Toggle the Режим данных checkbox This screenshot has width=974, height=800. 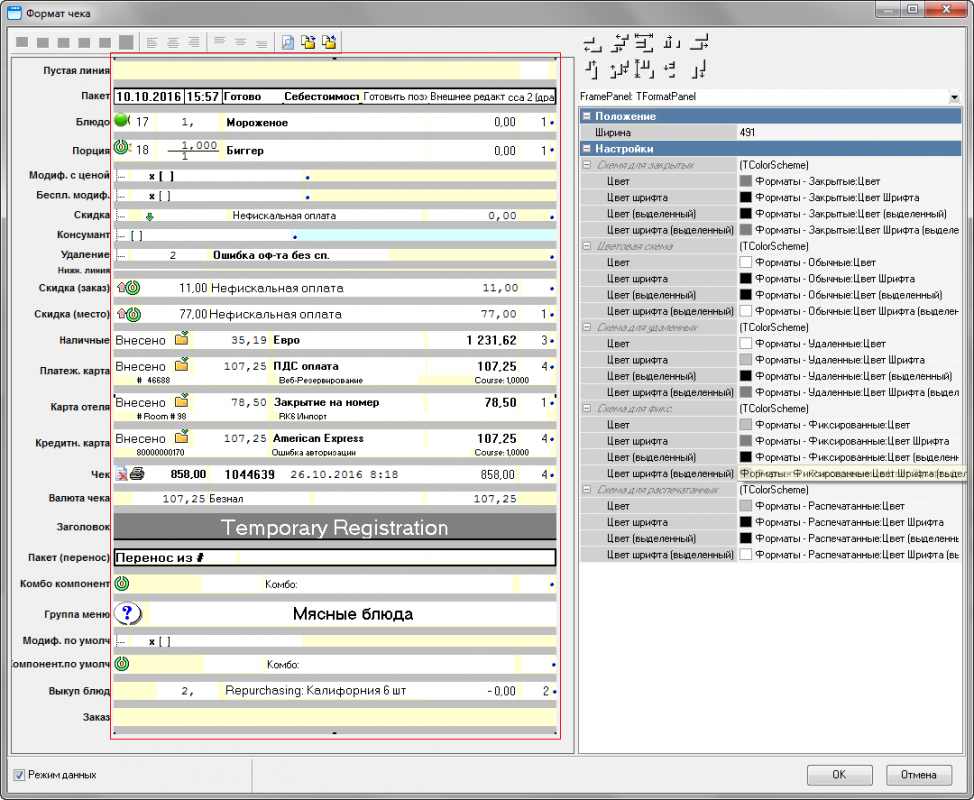pyautogui.click(x=20, y=775)
